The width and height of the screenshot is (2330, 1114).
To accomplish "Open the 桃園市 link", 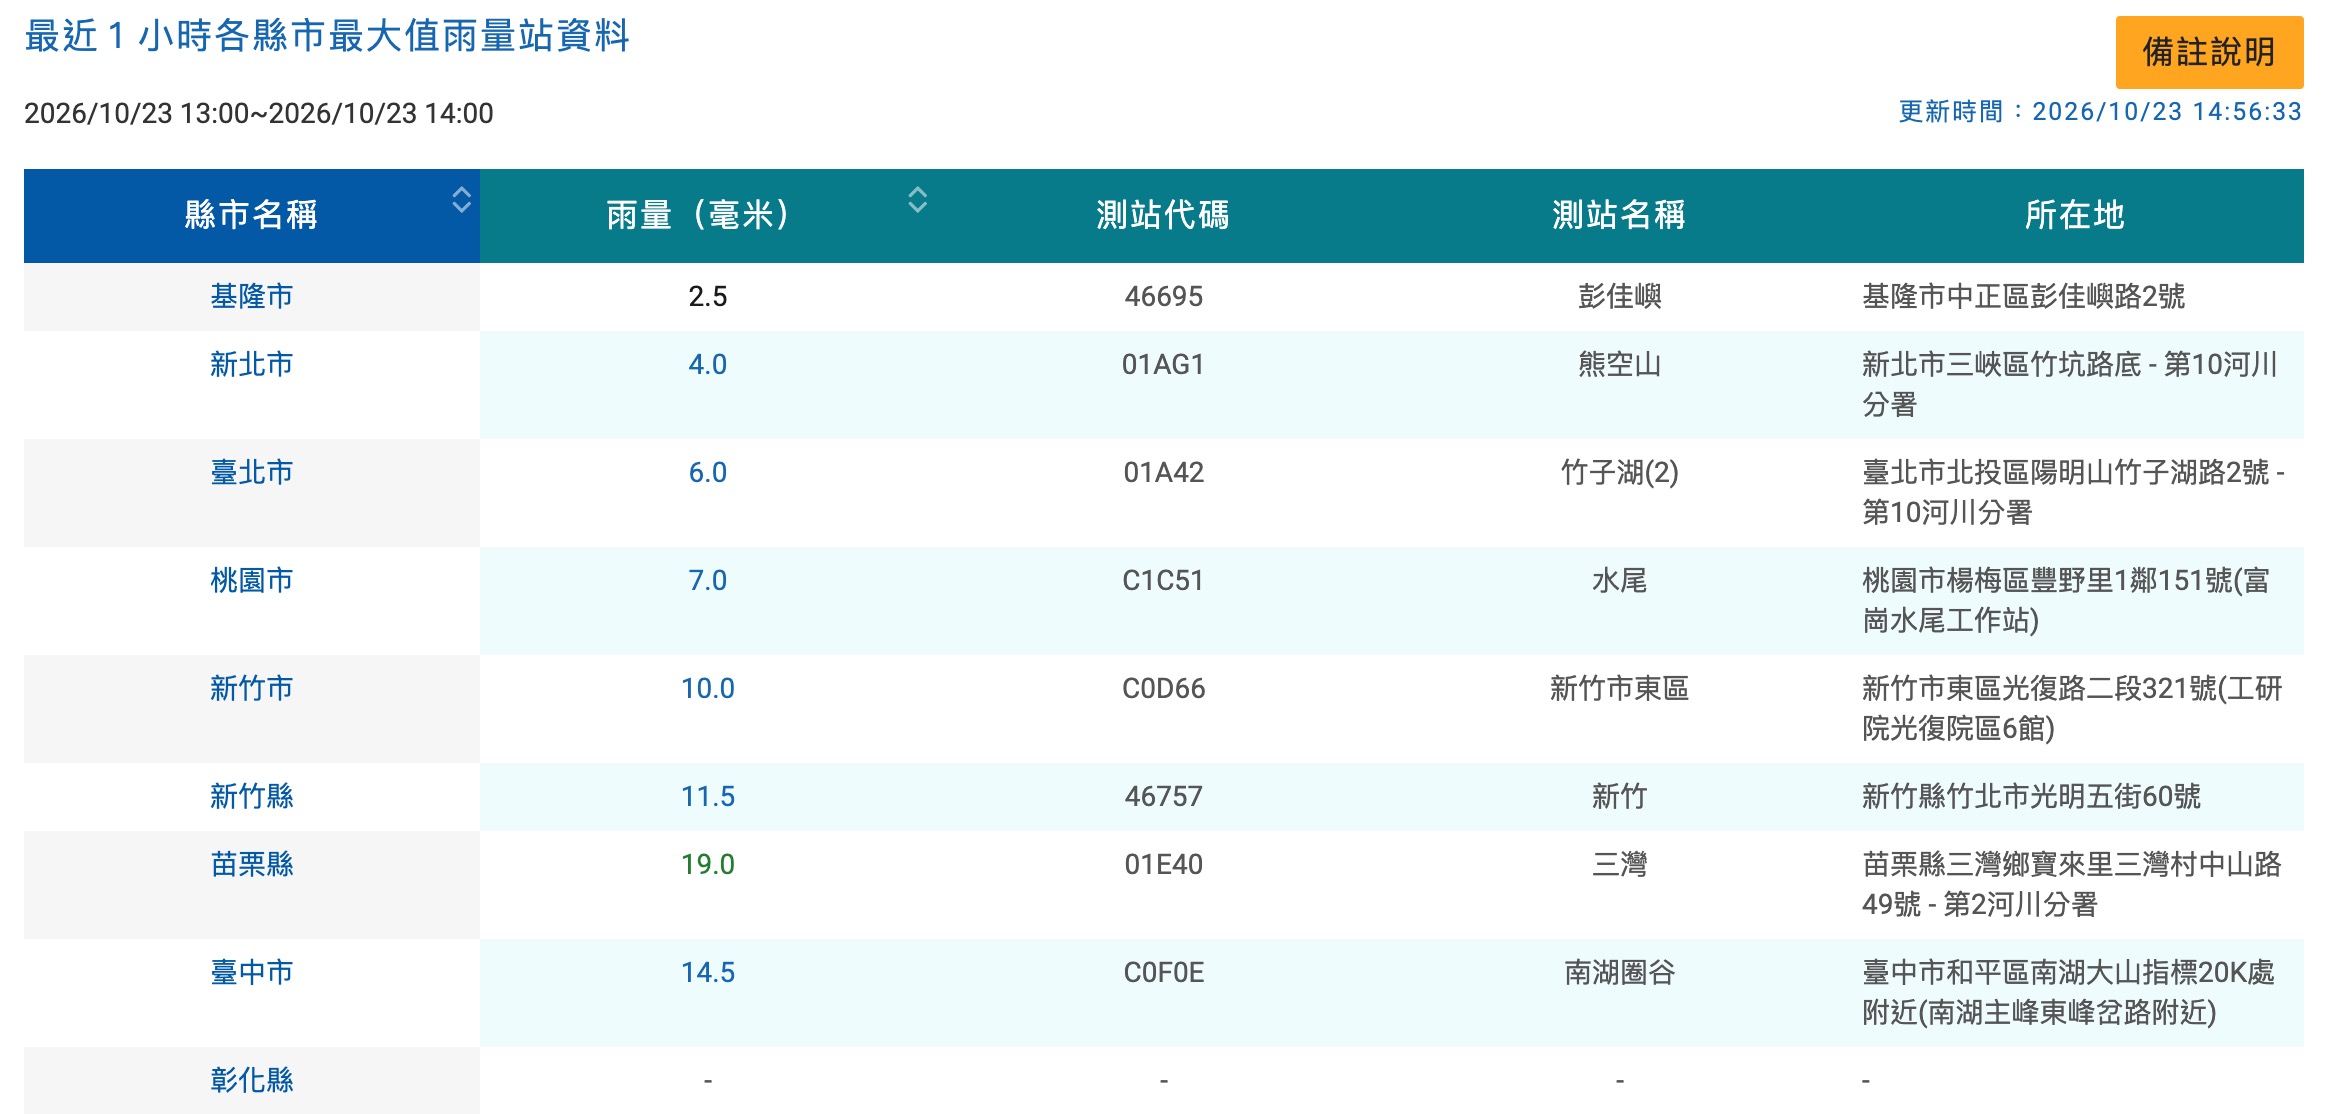I will pyautogui.click(x=252, y=580).
